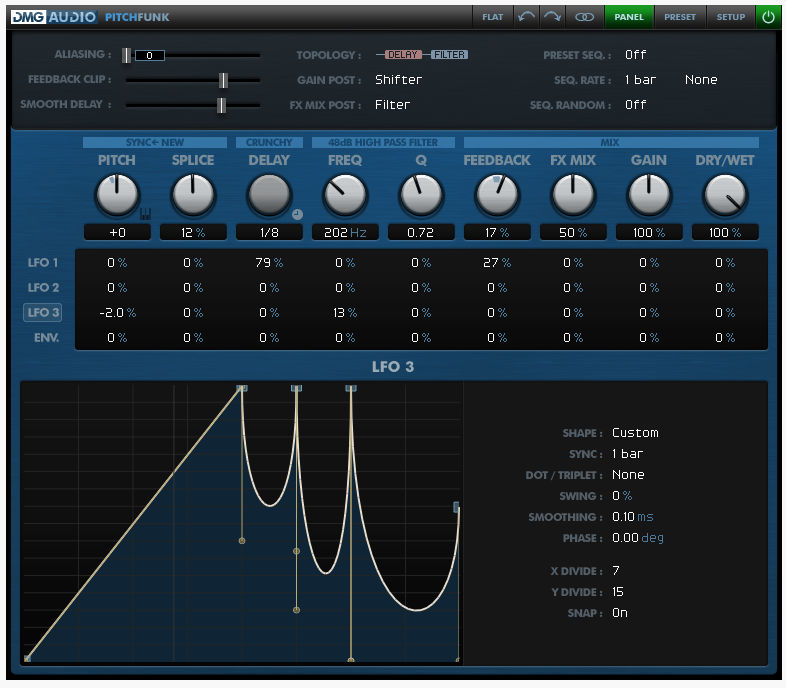The width and height of the screenshot is (786, 688).
Task: Toggle Preset Seq. Off value
Action: tap(636, 55)
